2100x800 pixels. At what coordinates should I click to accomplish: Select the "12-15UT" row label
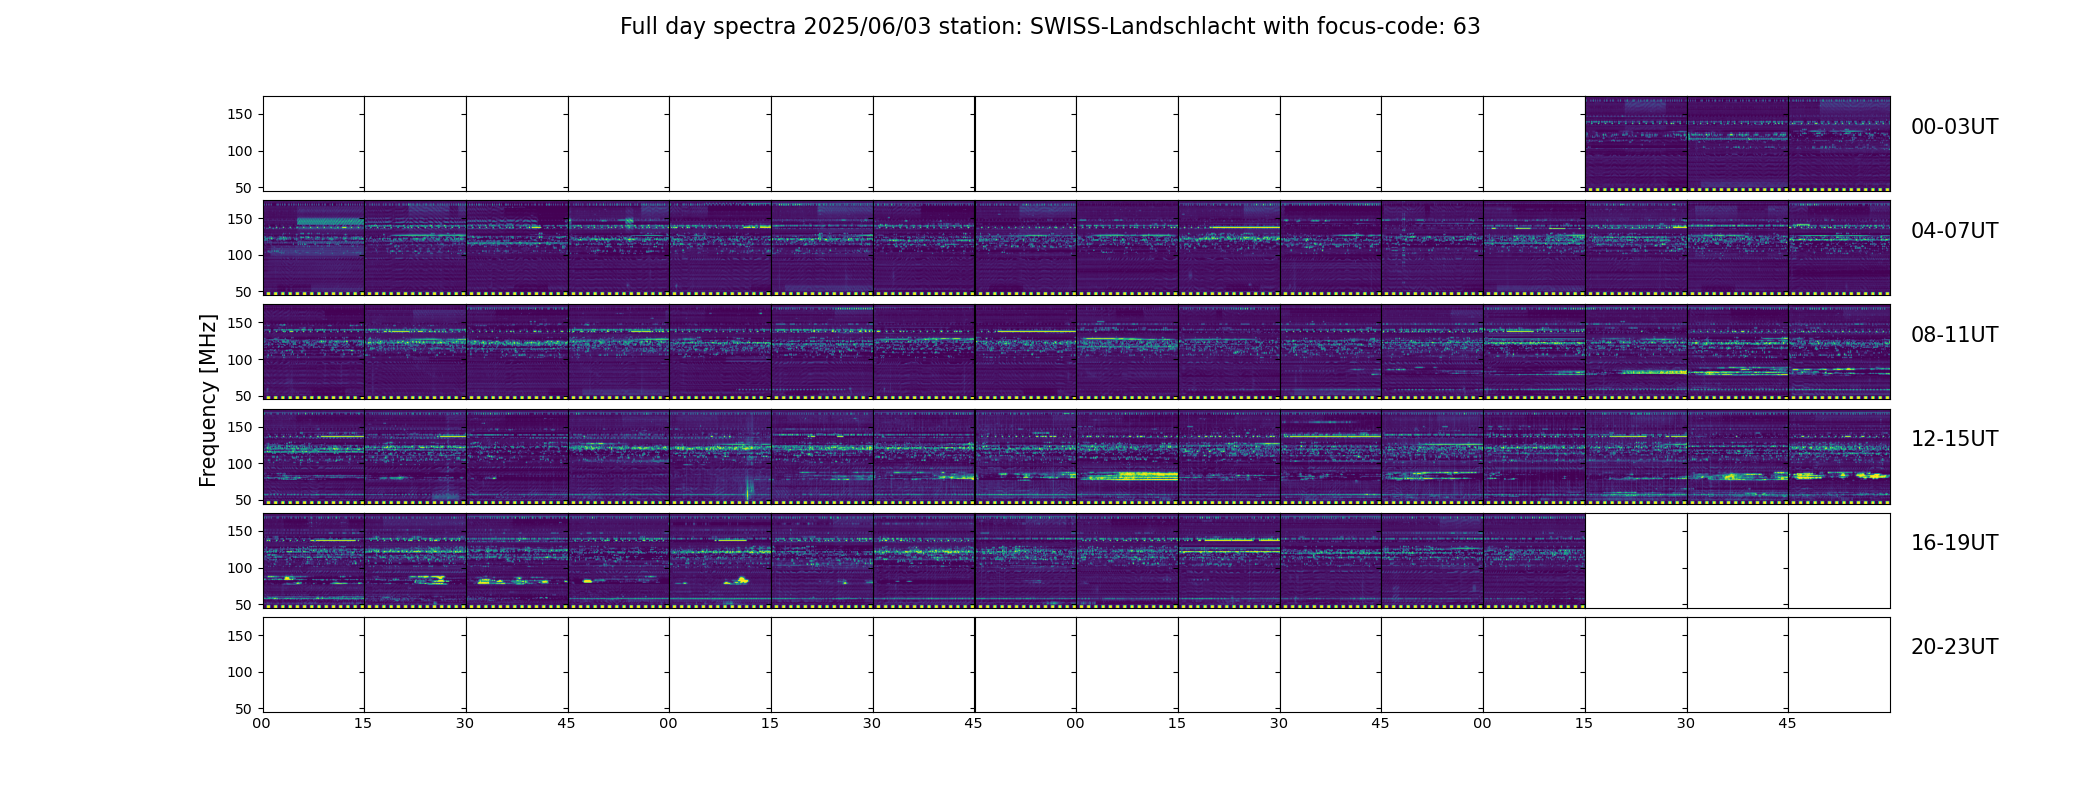click(1954, 439)
